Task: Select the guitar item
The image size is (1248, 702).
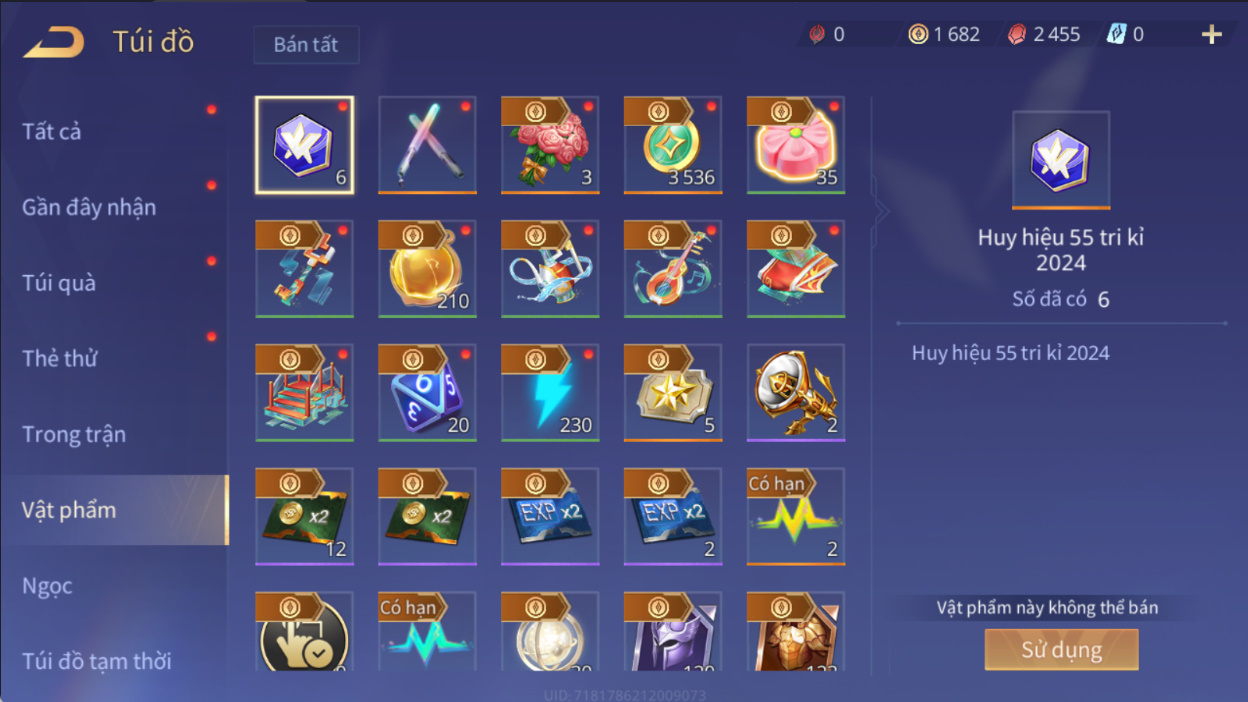Action: click(673, 269)
